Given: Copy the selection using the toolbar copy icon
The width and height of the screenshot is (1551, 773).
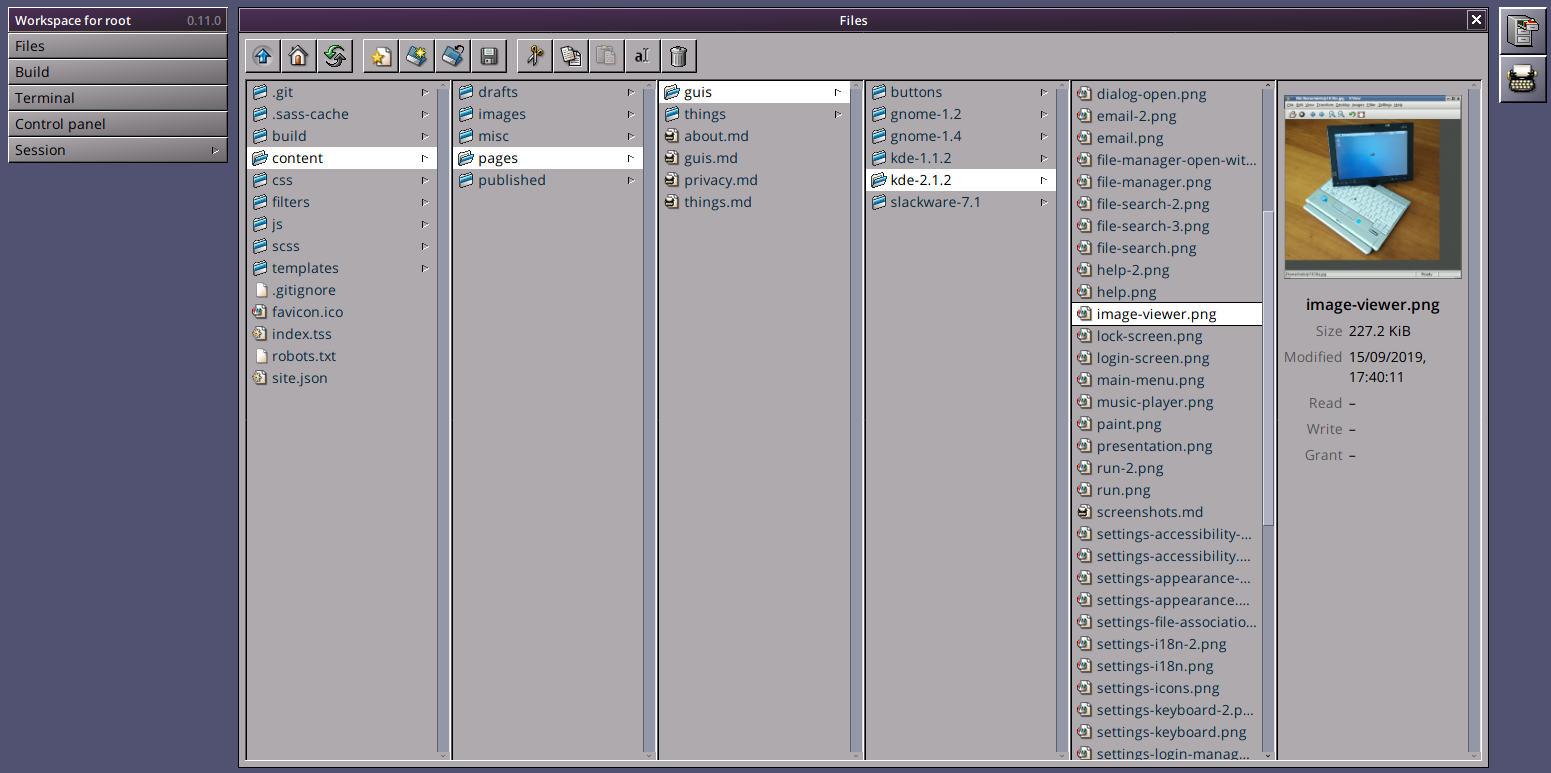Looking at the screenshot, I should click(x=571, y=56).
